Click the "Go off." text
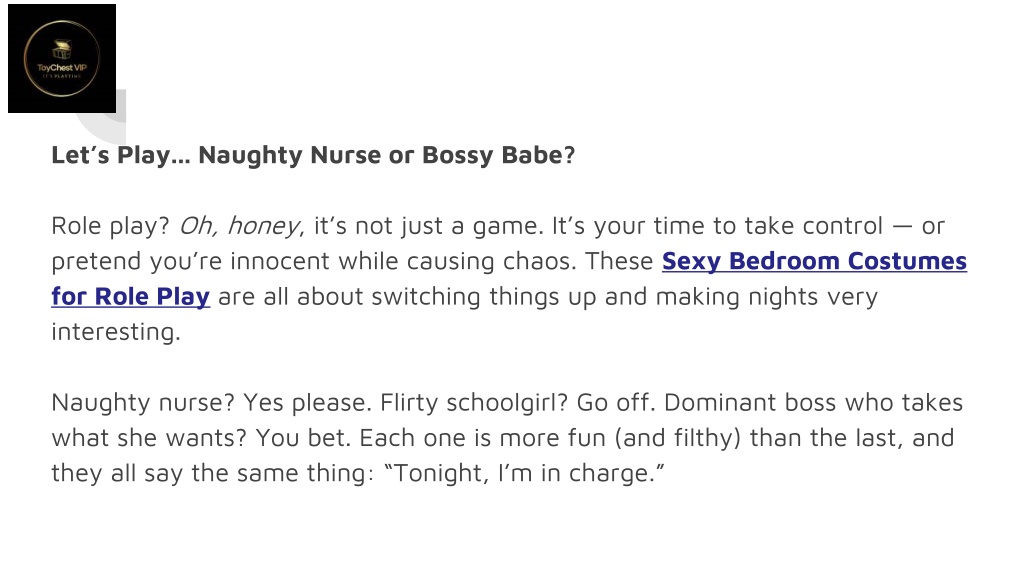The width and height of the screenshot is (1024, 576). (616, 402)
